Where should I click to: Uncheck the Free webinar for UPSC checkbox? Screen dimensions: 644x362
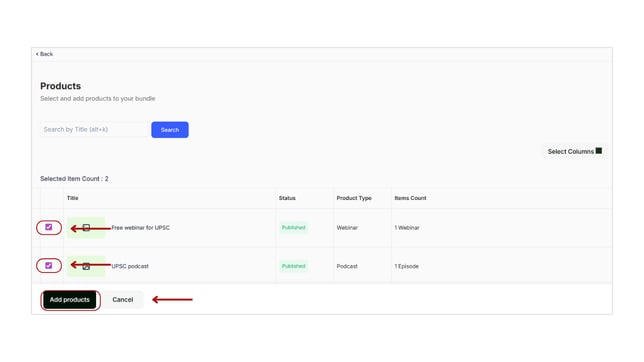[x=48, y=227]
